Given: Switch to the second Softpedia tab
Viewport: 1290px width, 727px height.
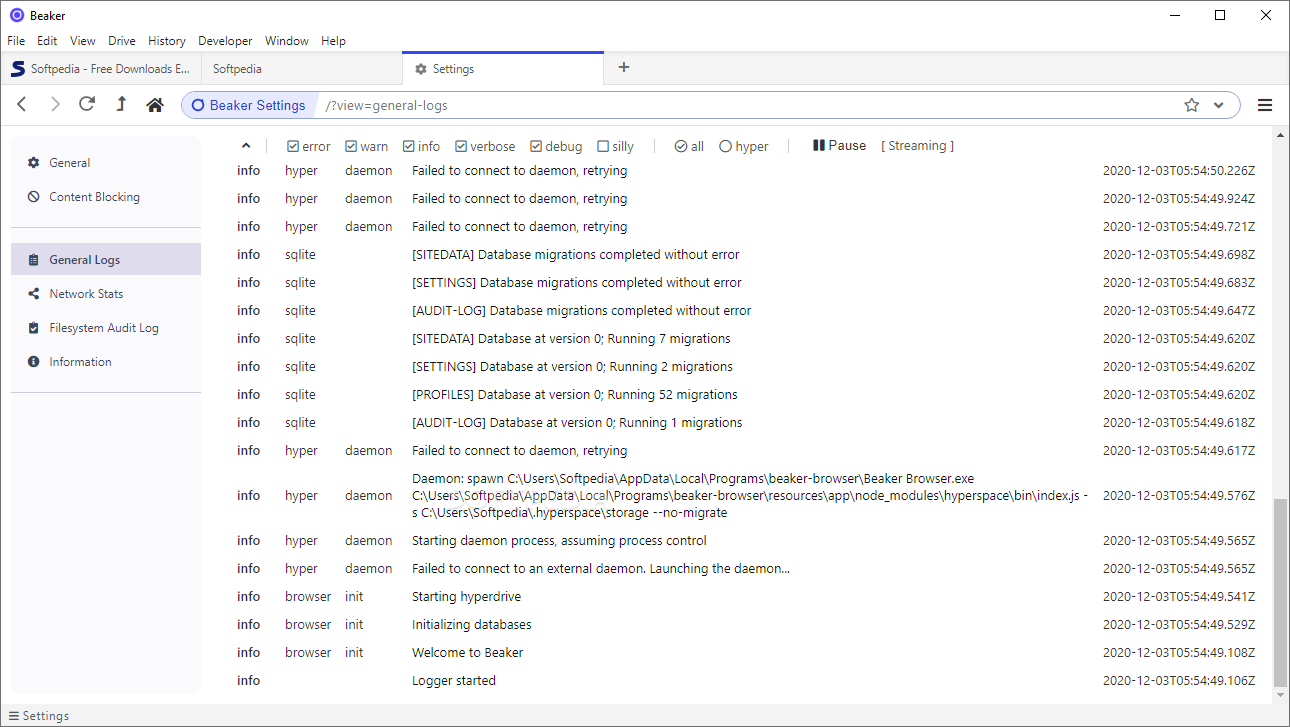Looking at the screenshot, I should pos(302,69).
